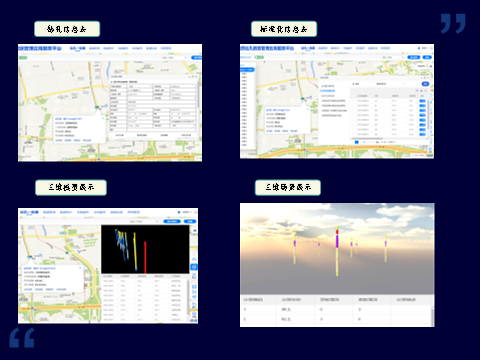Click the horizontal scrollbar under standardized data table
The height and width of the screenshot is (361, 481).
tap(367, 138)
